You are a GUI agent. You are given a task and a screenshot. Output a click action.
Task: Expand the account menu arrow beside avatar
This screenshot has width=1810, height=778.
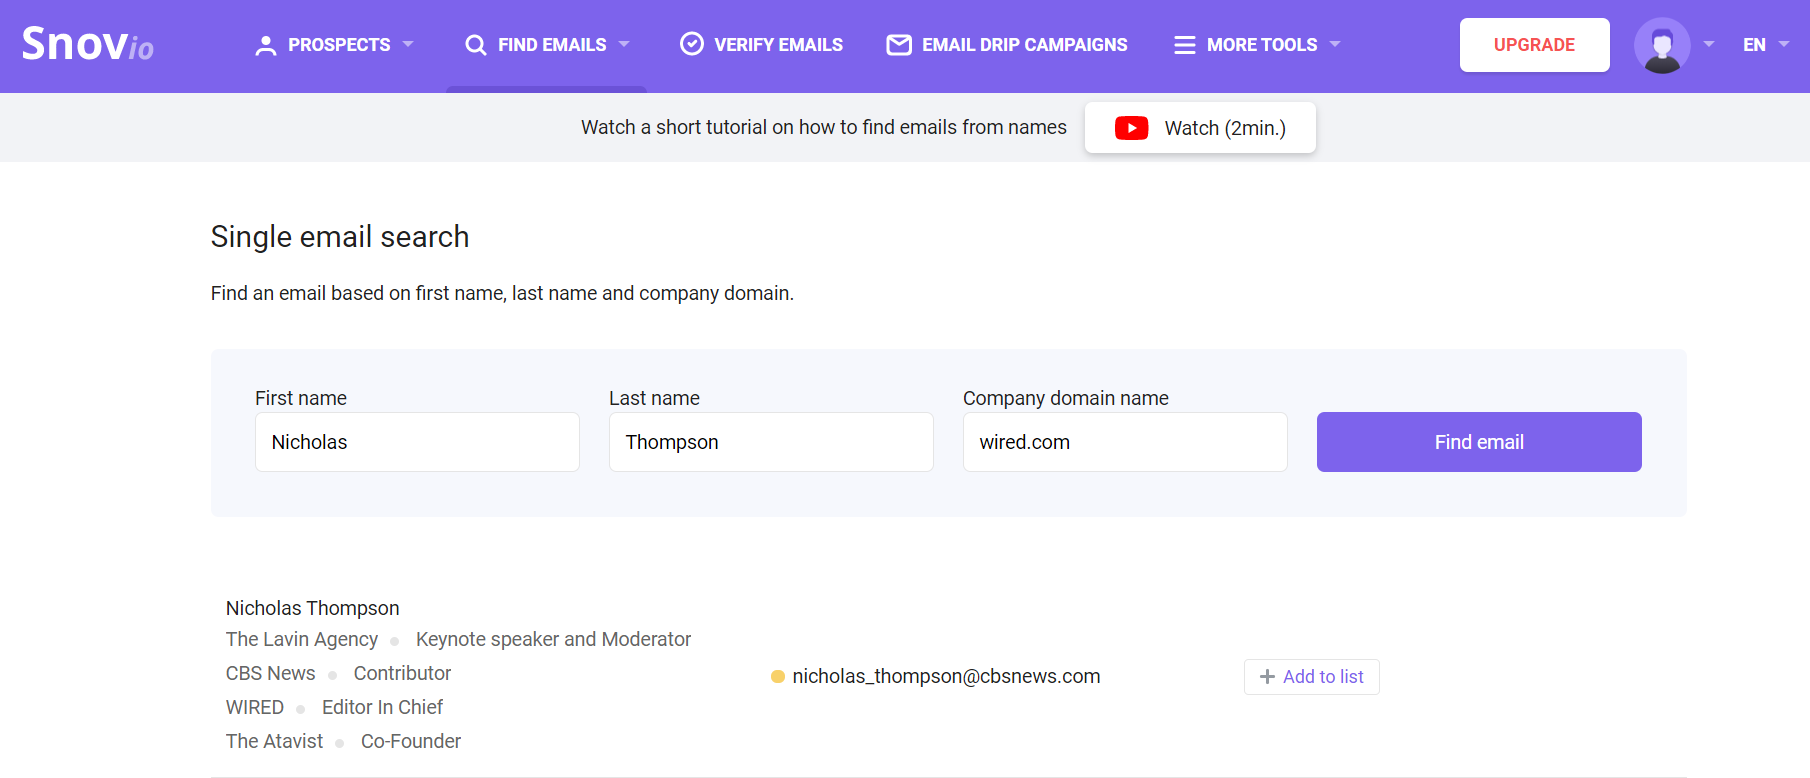[x=1709, y=44]
